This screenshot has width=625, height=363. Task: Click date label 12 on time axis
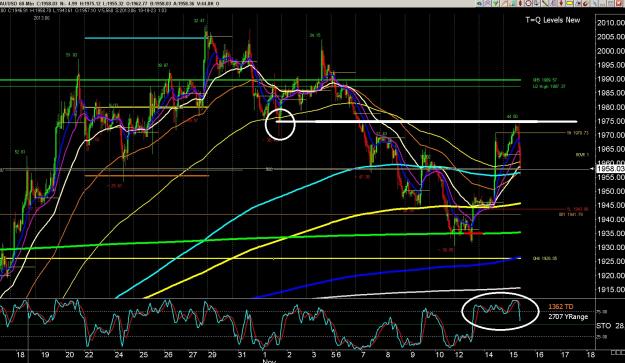tap(459, 355)
